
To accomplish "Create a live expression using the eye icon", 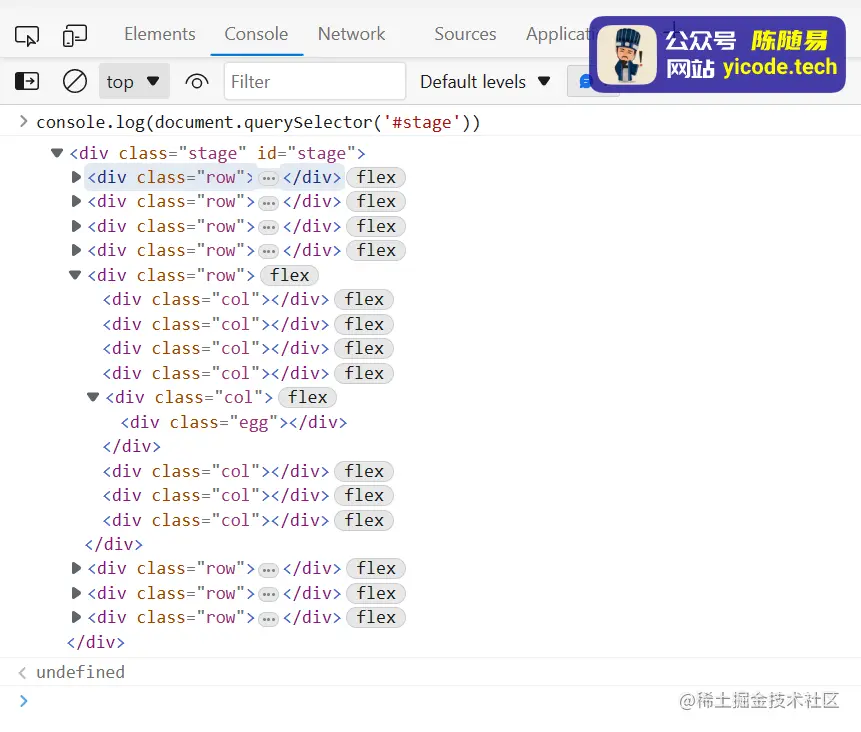I will (x=197, y=82).
